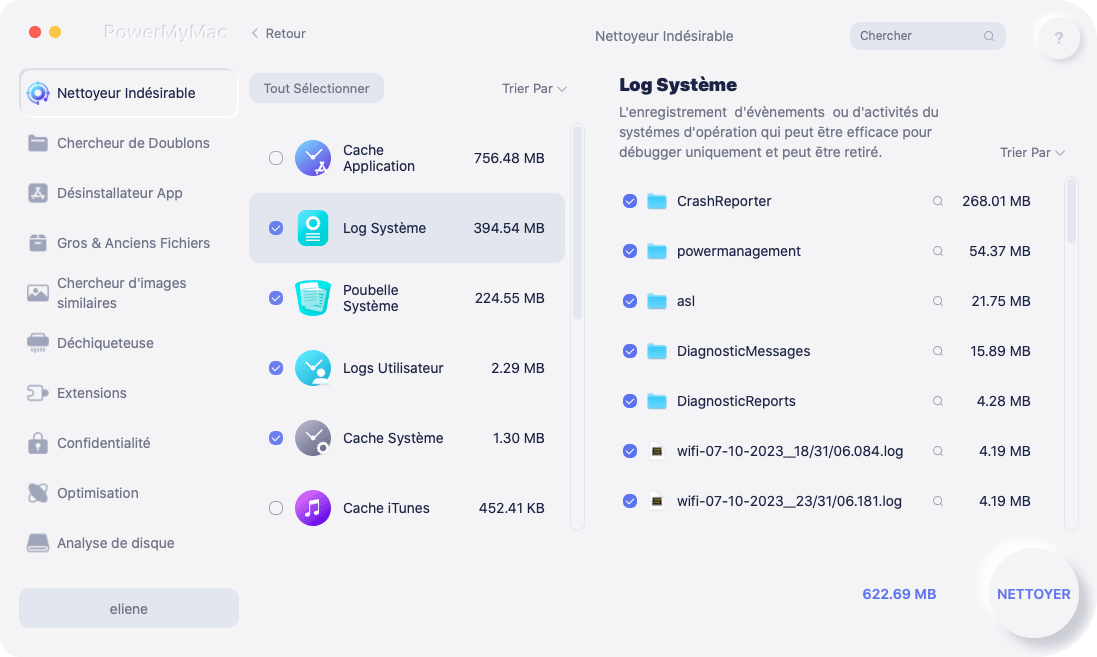The width and height of the screenshot is (1097, 657).
Task: Check the Cache iTunes checkbox
Action: pos(276,508)
